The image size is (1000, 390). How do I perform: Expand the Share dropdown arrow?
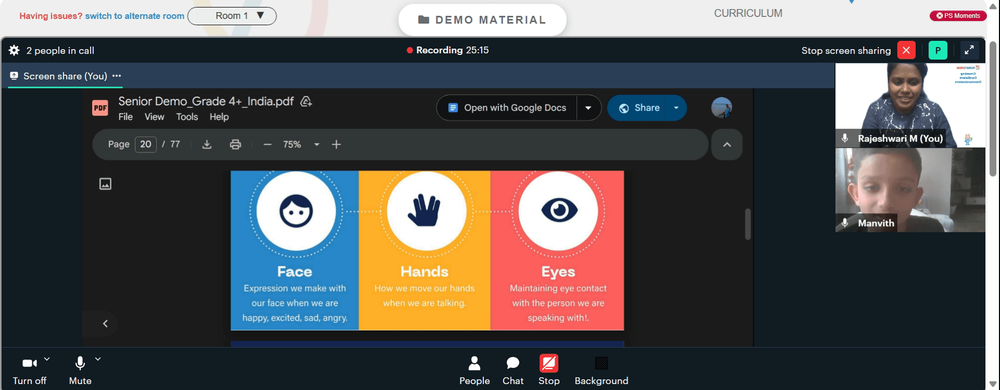(676, 108)
